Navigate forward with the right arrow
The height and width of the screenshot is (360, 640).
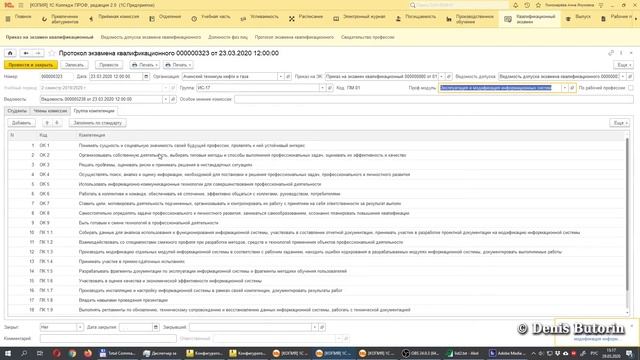(x=38, y=53)
